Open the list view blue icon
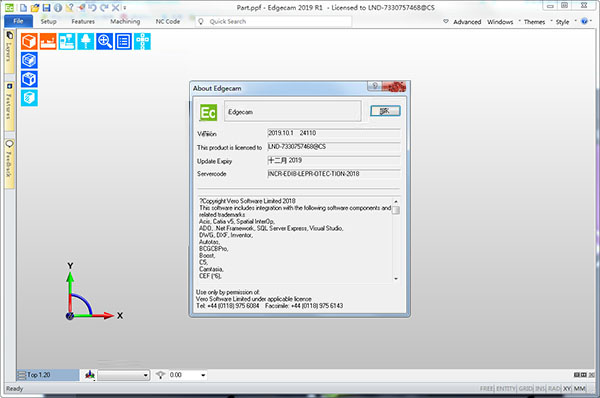 (123, 41)
